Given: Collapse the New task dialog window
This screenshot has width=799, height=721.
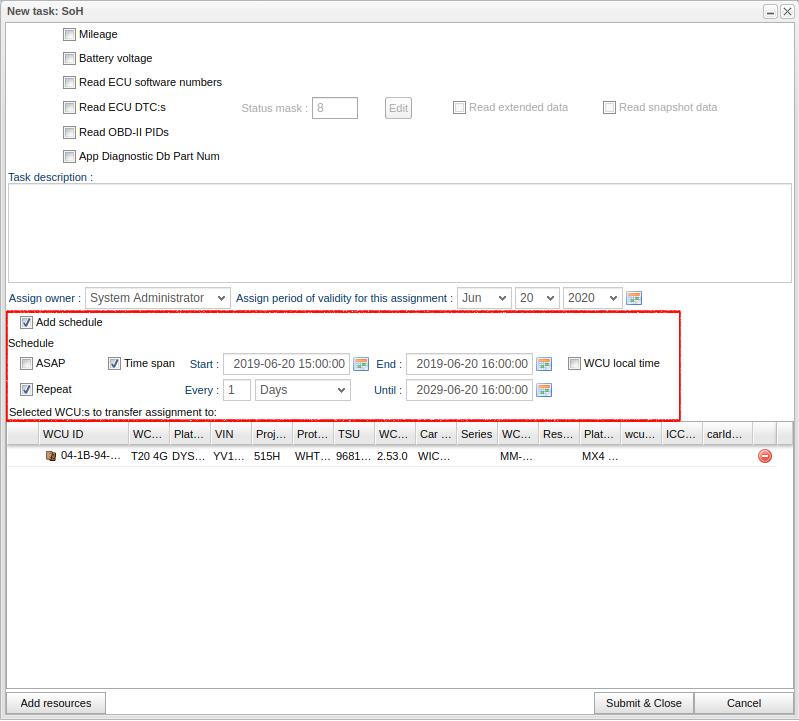Looking at the screenshot, I should [x=770, y=11].
